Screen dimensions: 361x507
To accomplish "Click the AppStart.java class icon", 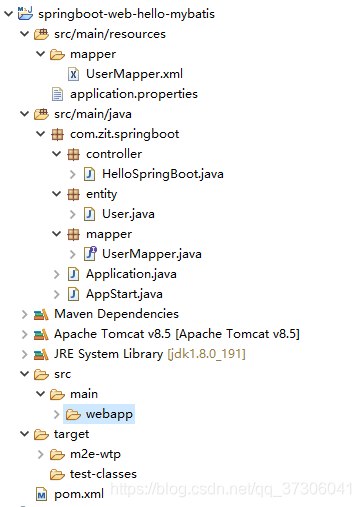I will (x=73, y=294).
